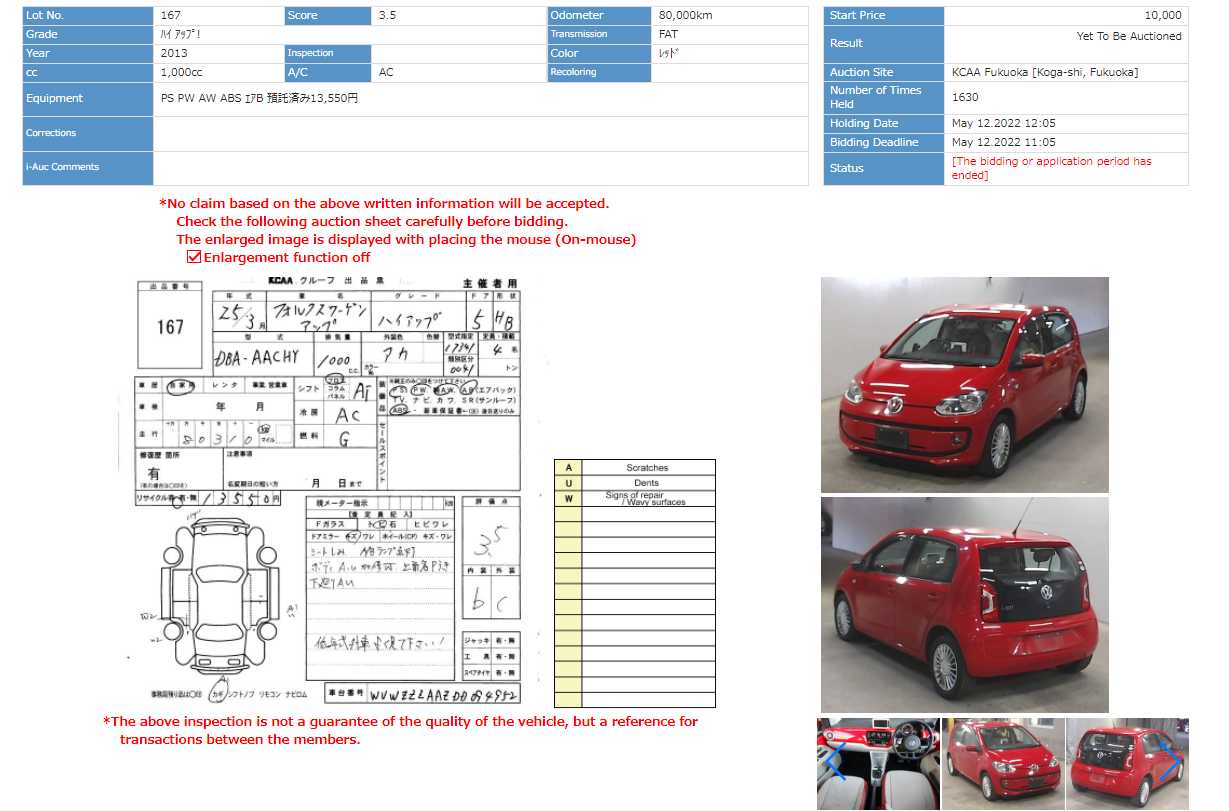
Task: Click the 'U' Dents legend row
Action: (635, 483)
